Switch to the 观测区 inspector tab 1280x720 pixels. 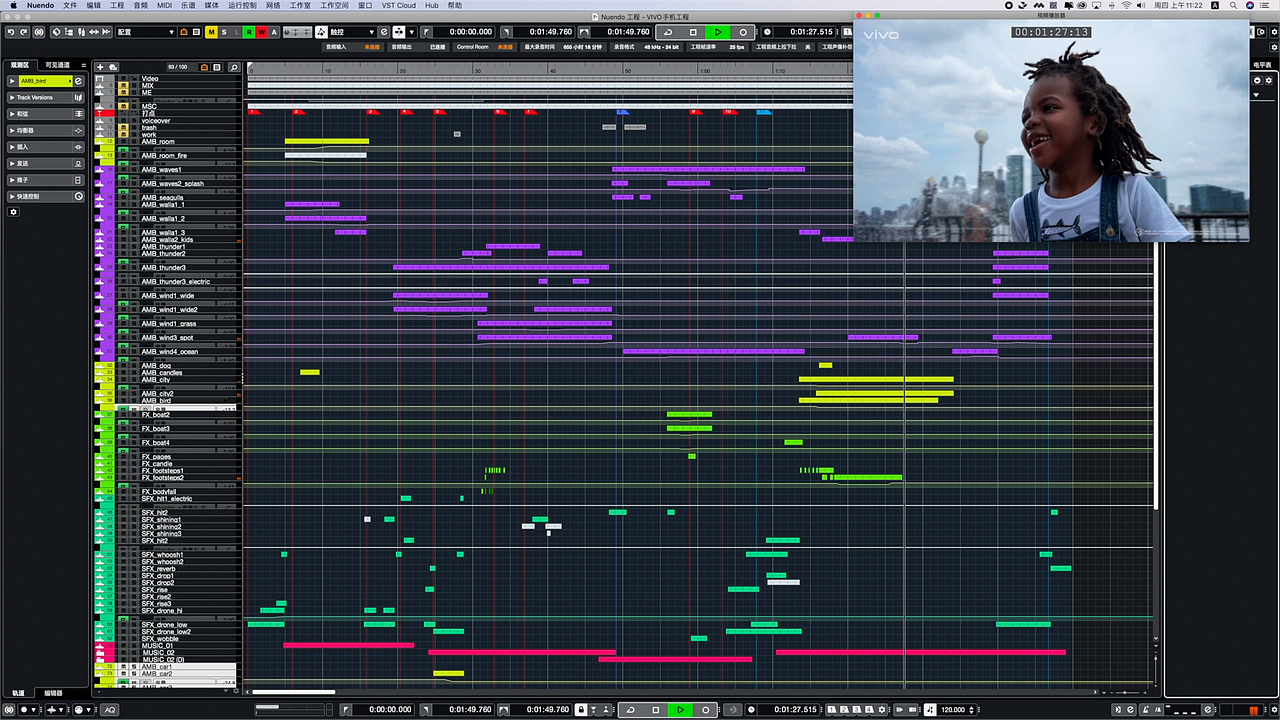coord(20,65)
